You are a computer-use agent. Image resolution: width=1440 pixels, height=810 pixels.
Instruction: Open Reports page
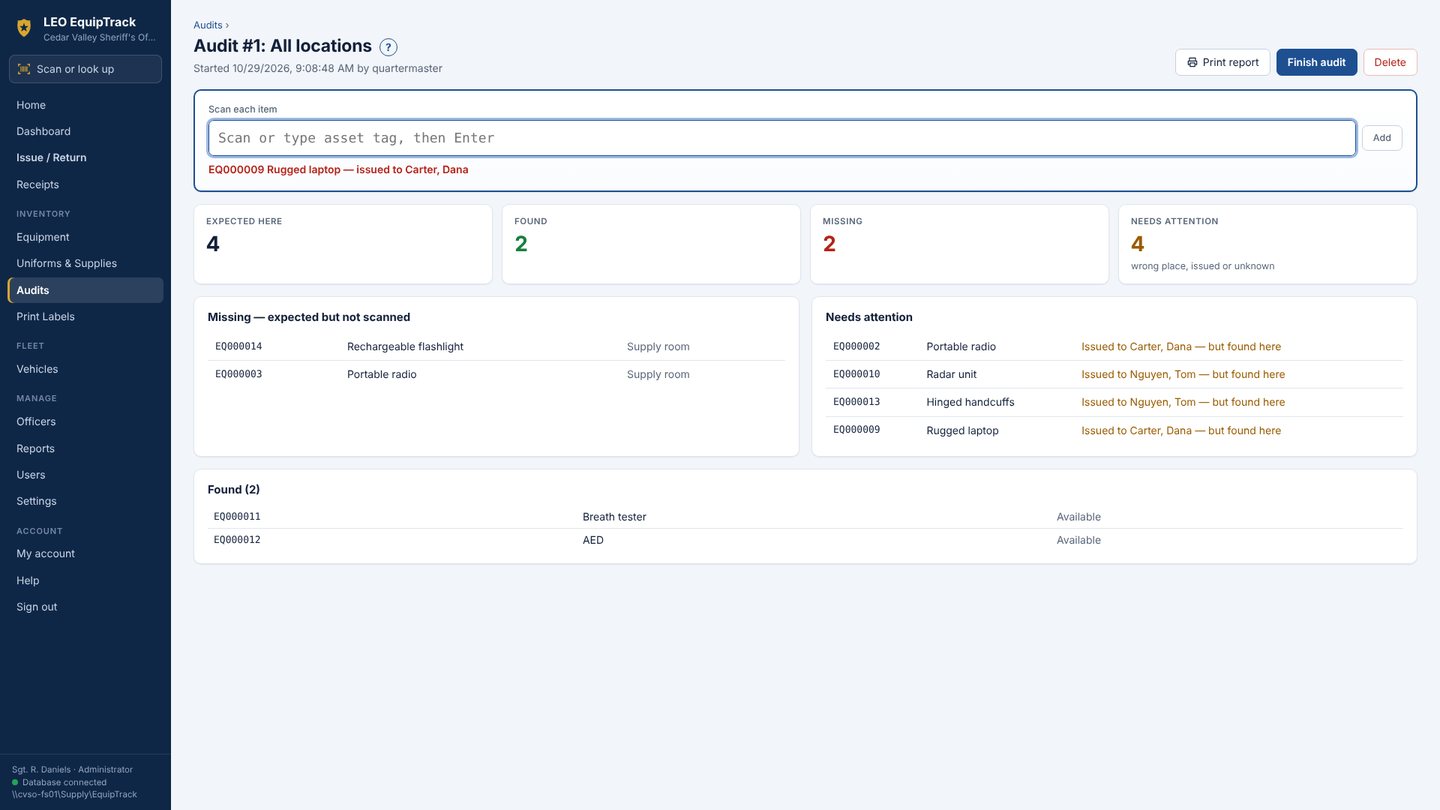coord(85,448)
